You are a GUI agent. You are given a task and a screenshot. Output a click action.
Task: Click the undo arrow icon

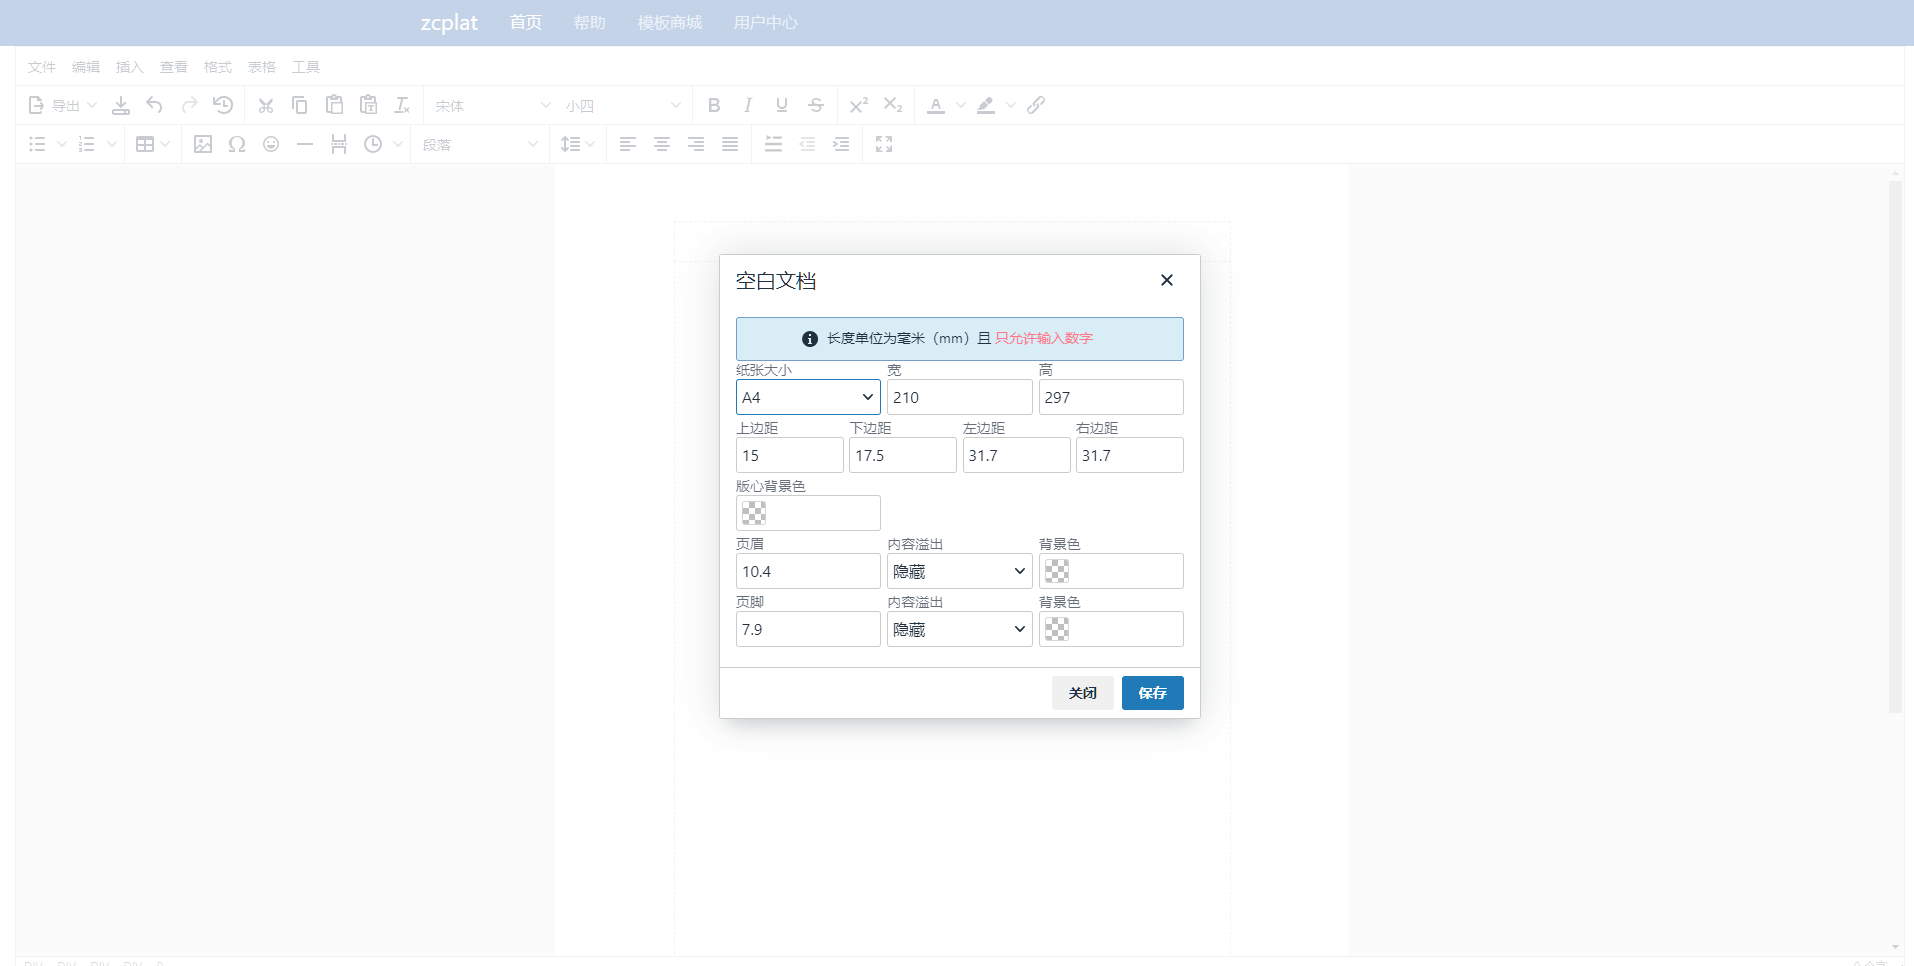155,105
